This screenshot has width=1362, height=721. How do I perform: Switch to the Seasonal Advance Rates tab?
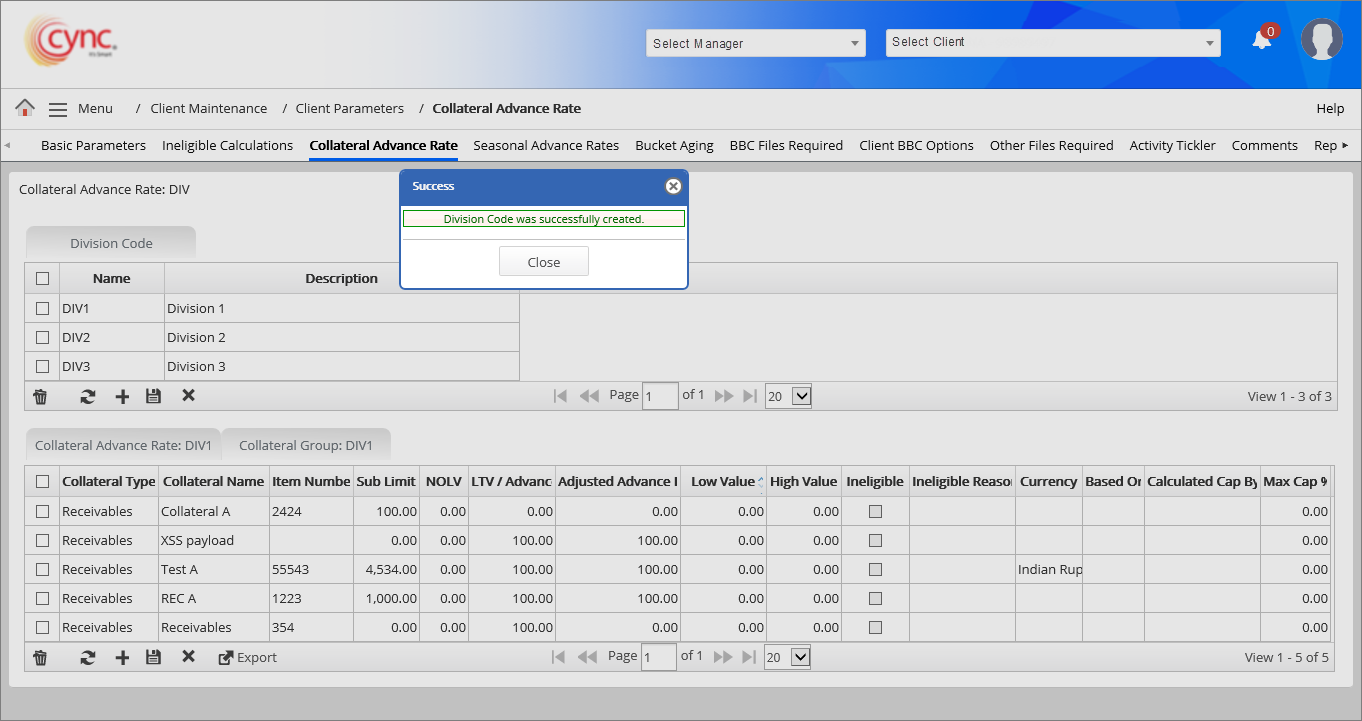[546, 145]
